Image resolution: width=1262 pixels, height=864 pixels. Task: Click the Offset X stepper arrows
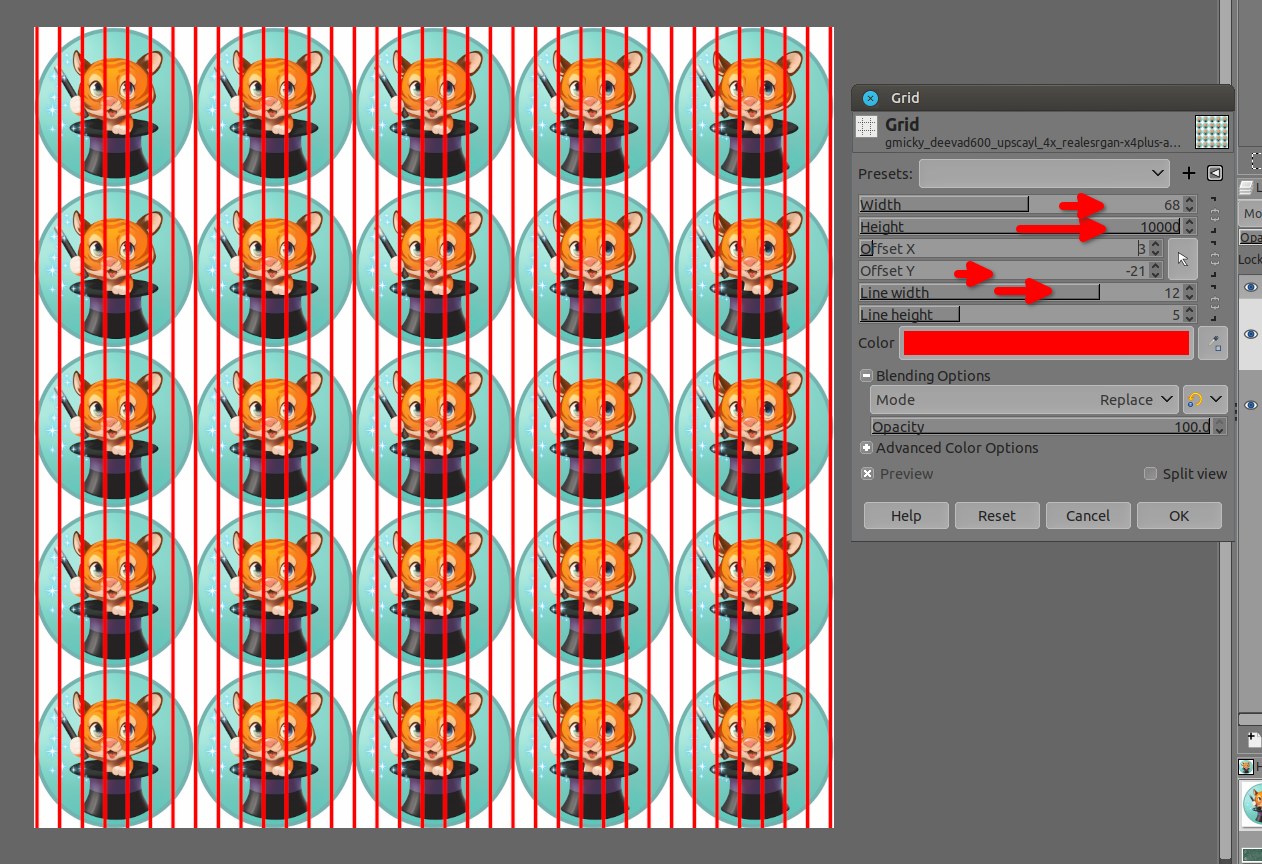[x=1156, y=249]
